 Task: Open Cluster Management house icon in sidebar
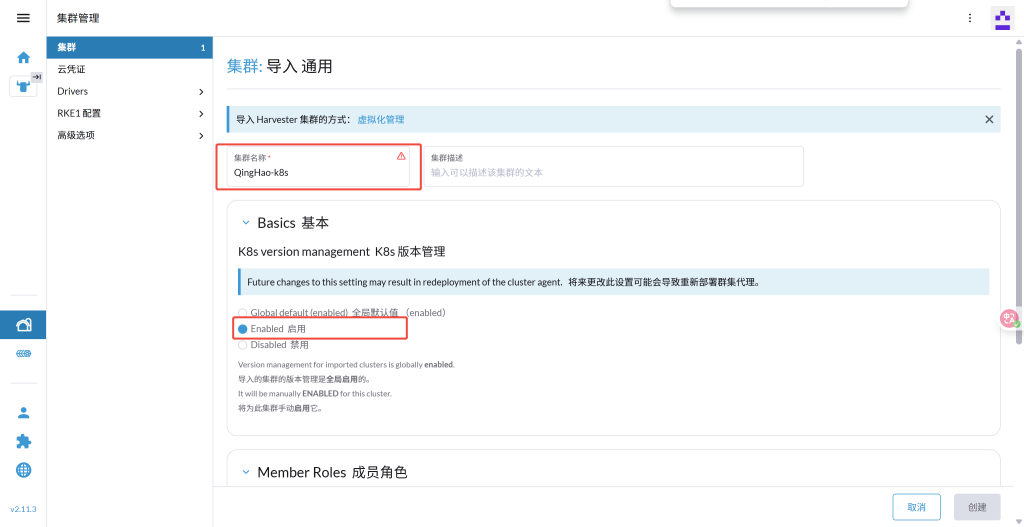23,324
